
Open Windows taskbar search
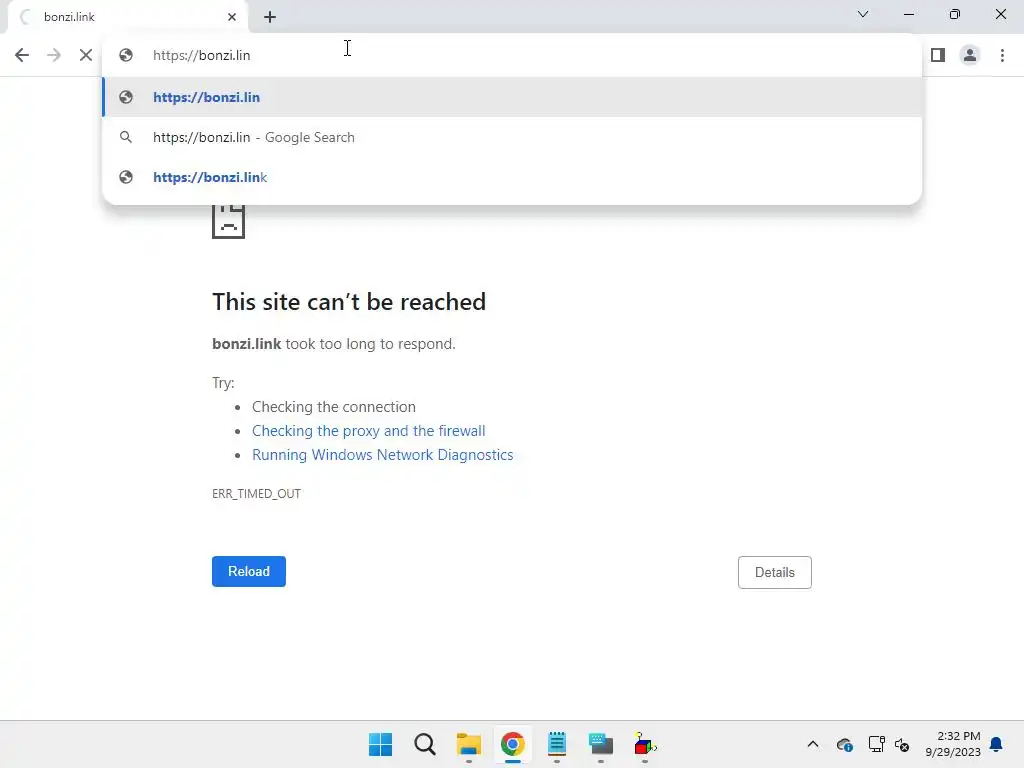pyautogui.click(x=424, y=744)
